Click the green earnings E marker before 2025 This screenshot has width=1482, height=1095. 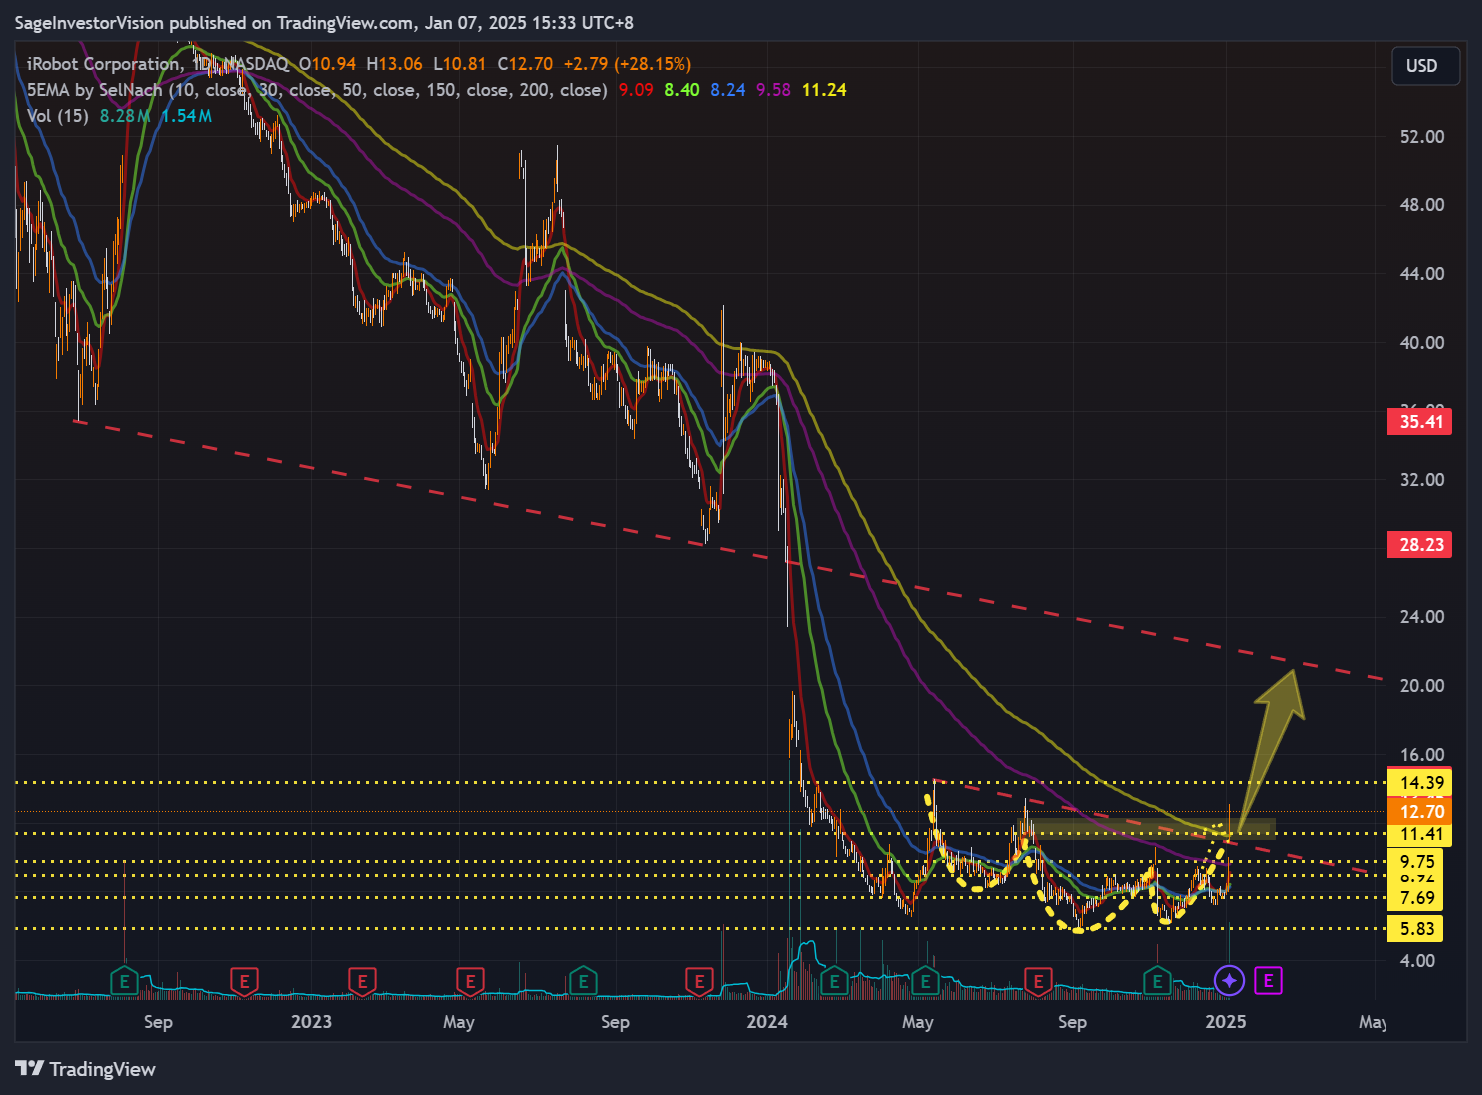click(x=1157, y=981)
